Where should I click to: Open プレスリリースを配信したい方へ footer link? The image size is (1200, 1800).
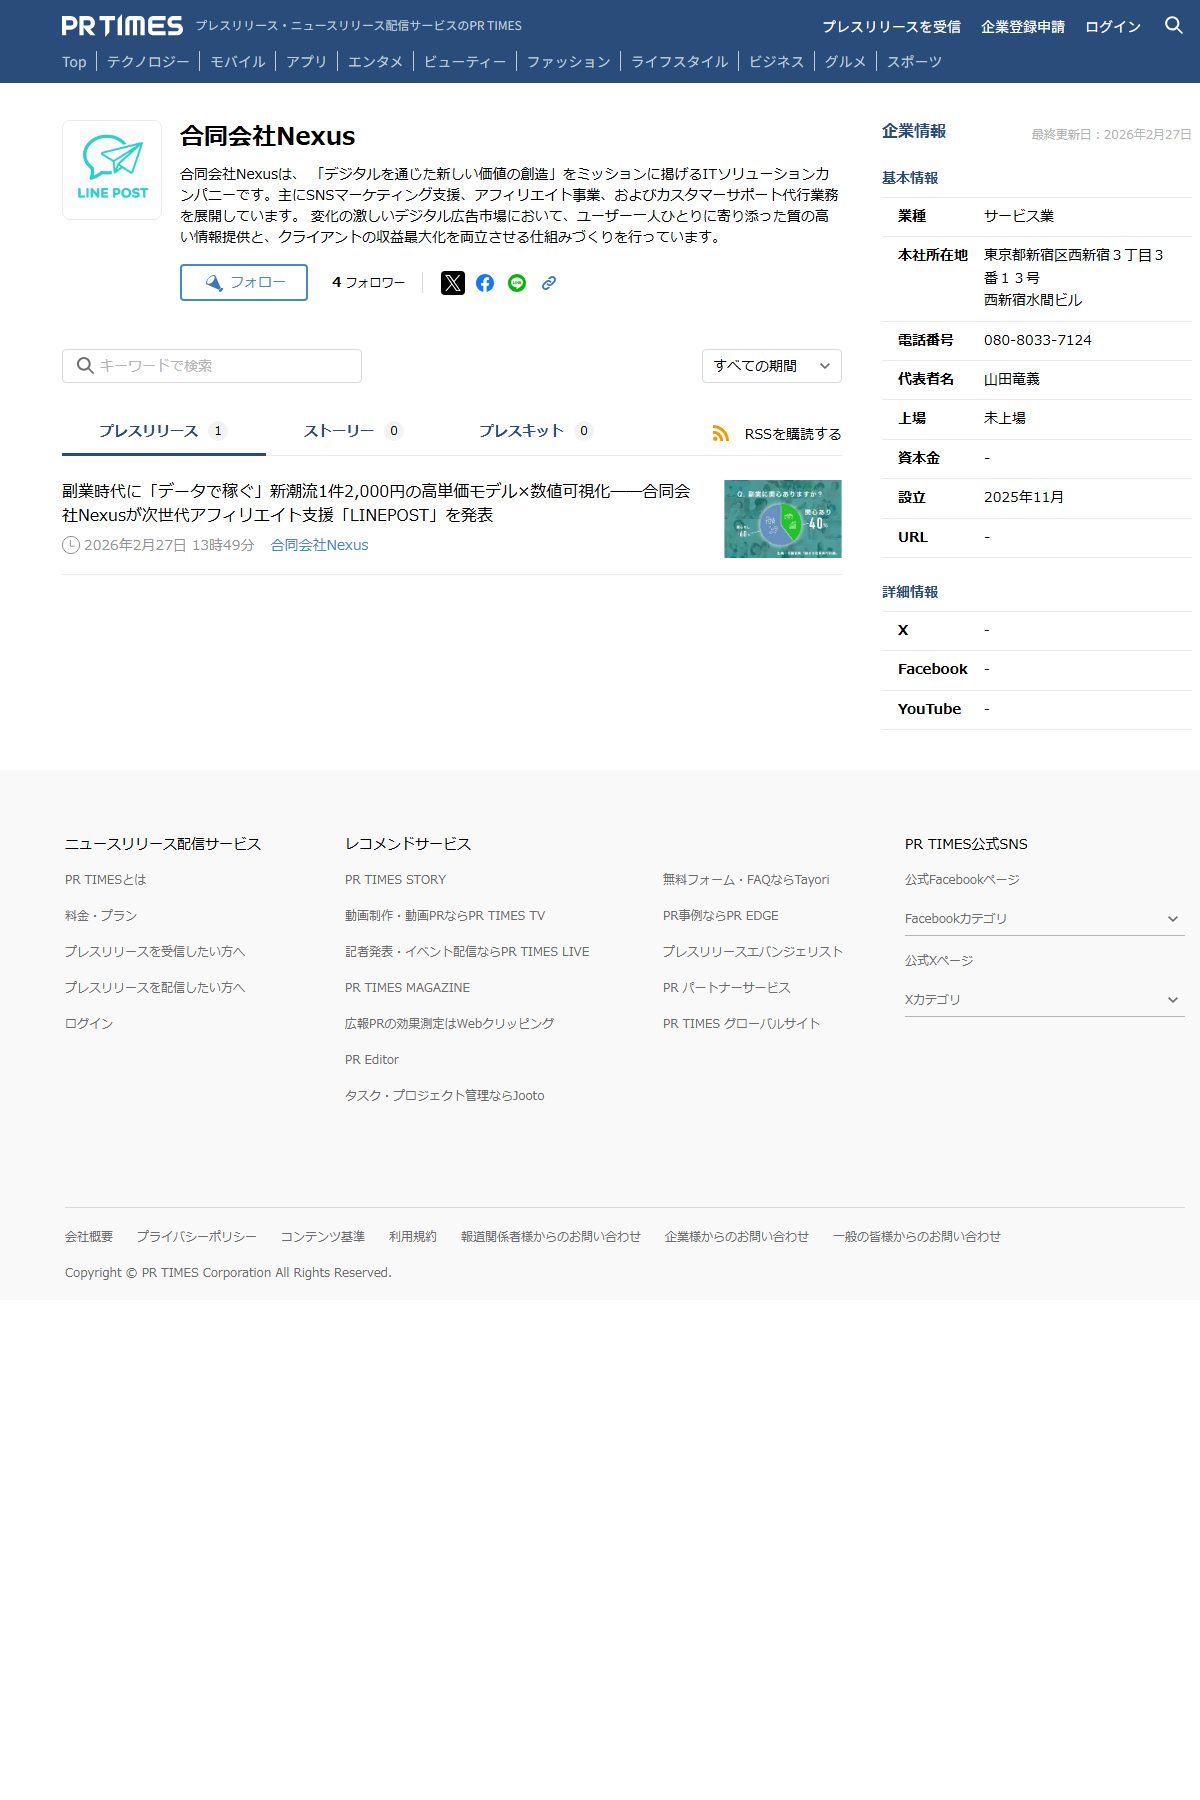point(155,988)
